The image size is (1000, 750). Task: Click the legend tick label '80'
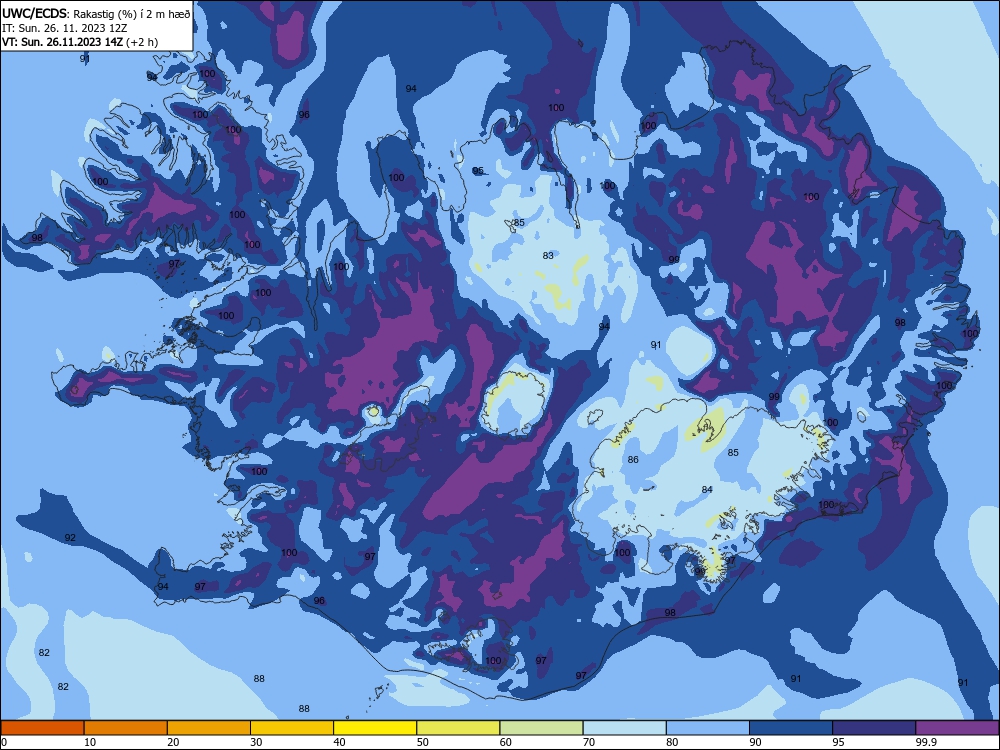point(673,742)
